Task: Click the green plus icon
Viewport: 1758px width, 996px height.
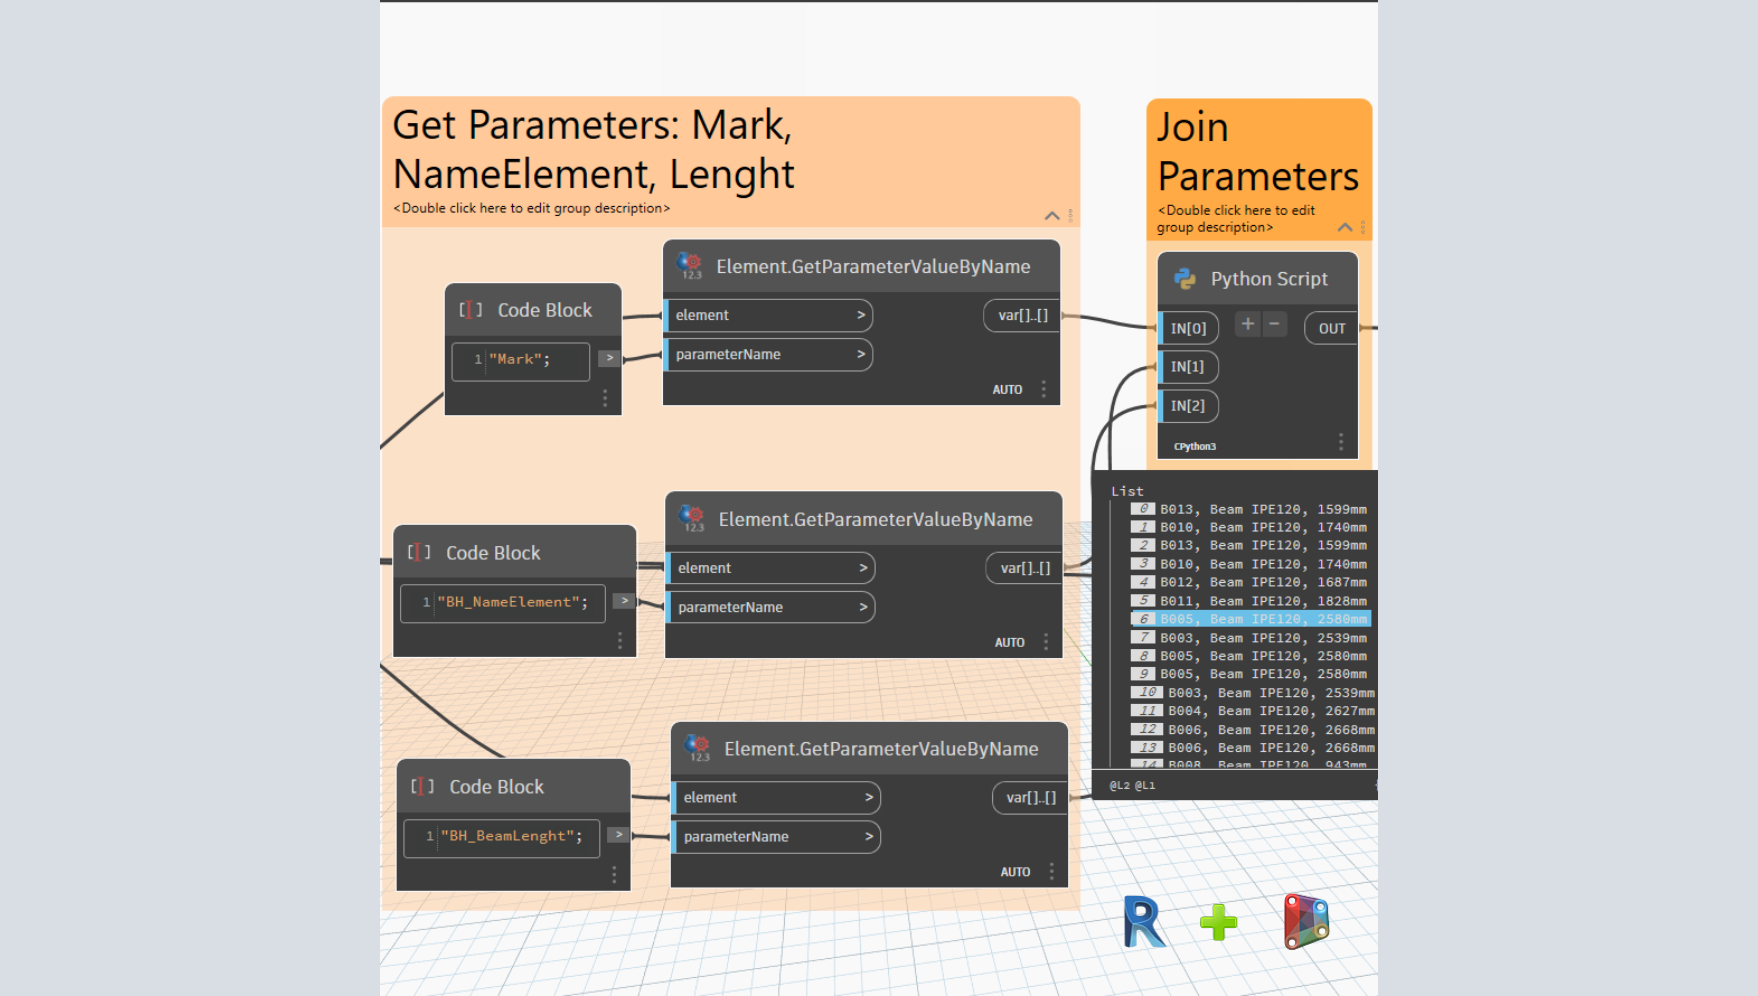Action: click(1218, 922)
